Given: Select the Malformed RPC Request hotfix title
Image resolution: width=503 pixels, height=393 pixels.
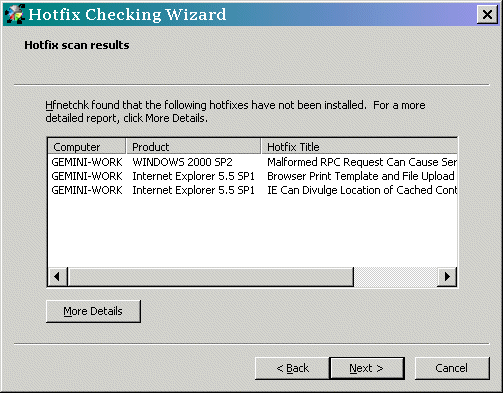Looking at the screenshot, I should click(362, 162).
